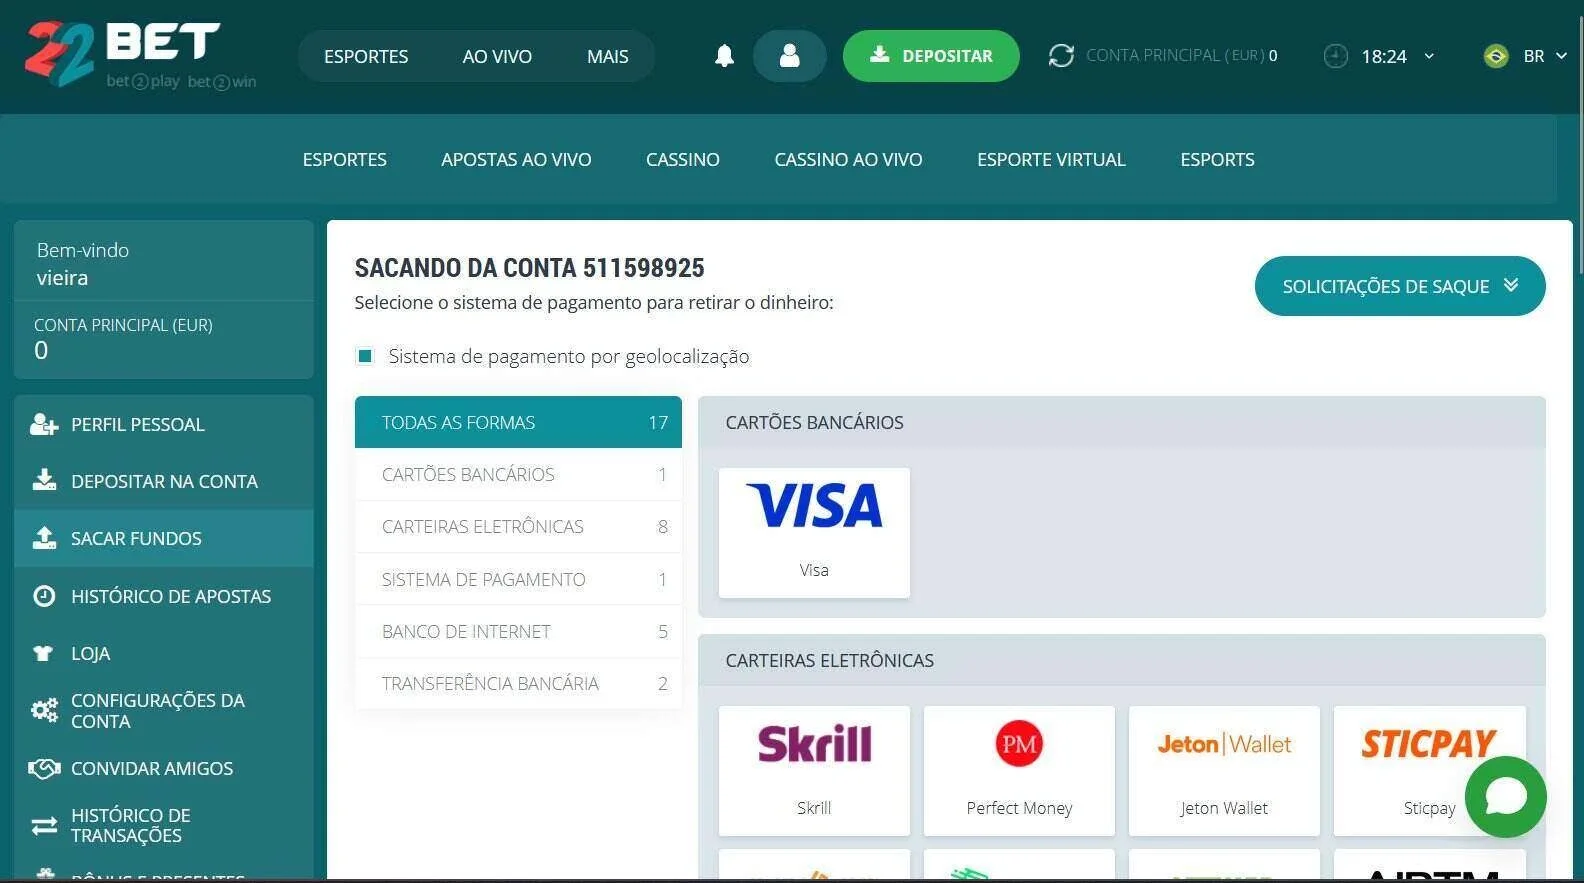Click the clock icon beside 18:24
Screen dimensions: 1584x883
point(1336,56)
